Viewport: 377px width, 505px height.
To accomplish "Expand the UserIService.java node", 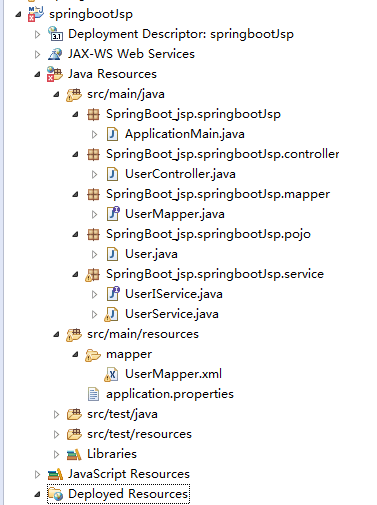I will 94,294.
